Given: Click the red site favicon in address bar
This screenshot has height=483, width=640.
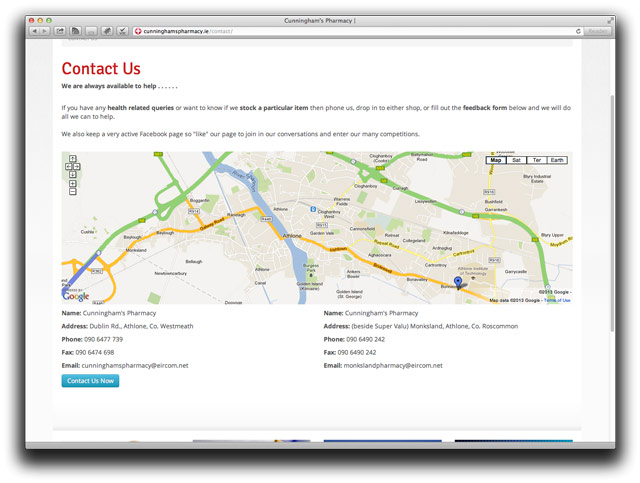Looking at the screenshot, I should 138,31.
